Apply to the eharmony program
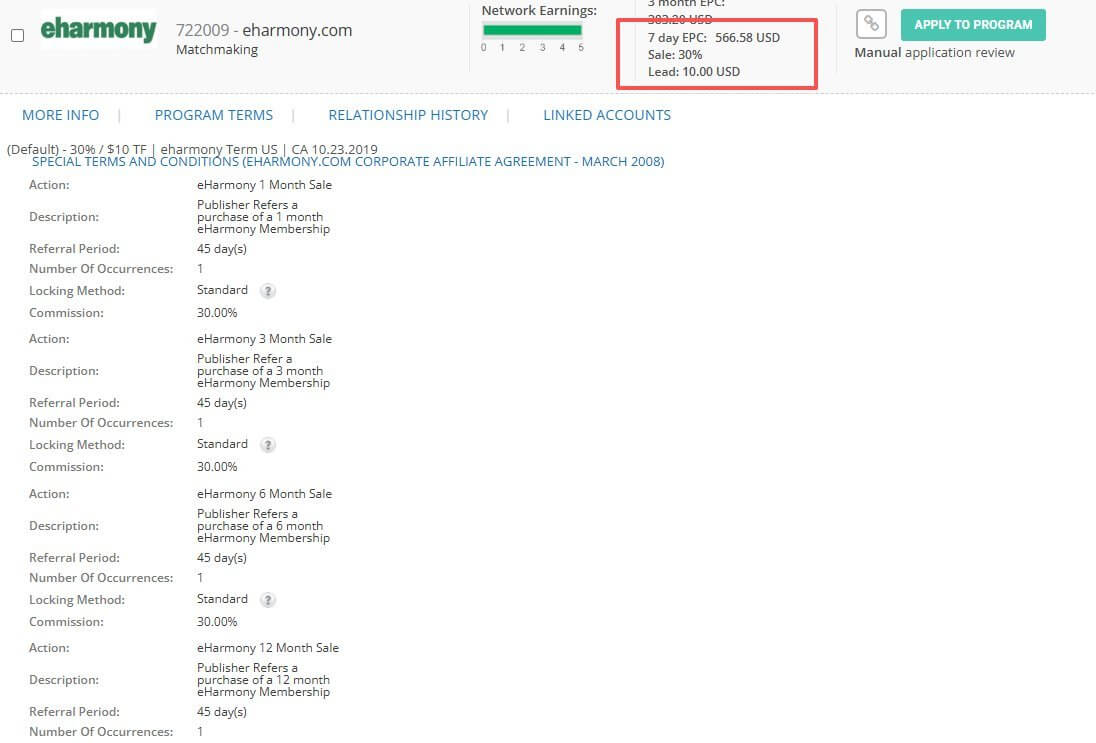This screenshot has width=1096, height=743. pyautogui.click(x=973, y=24)
